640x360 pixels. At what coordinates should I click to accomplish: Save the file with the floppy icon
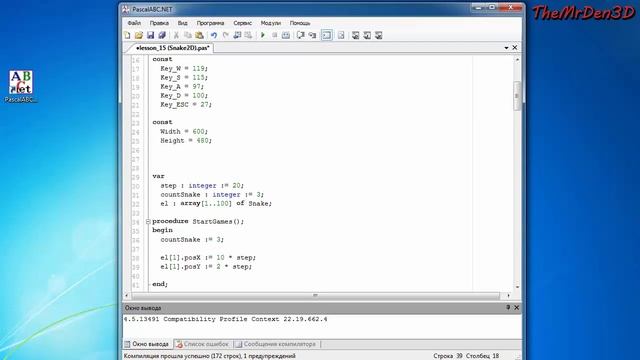(x=150, y=35)
